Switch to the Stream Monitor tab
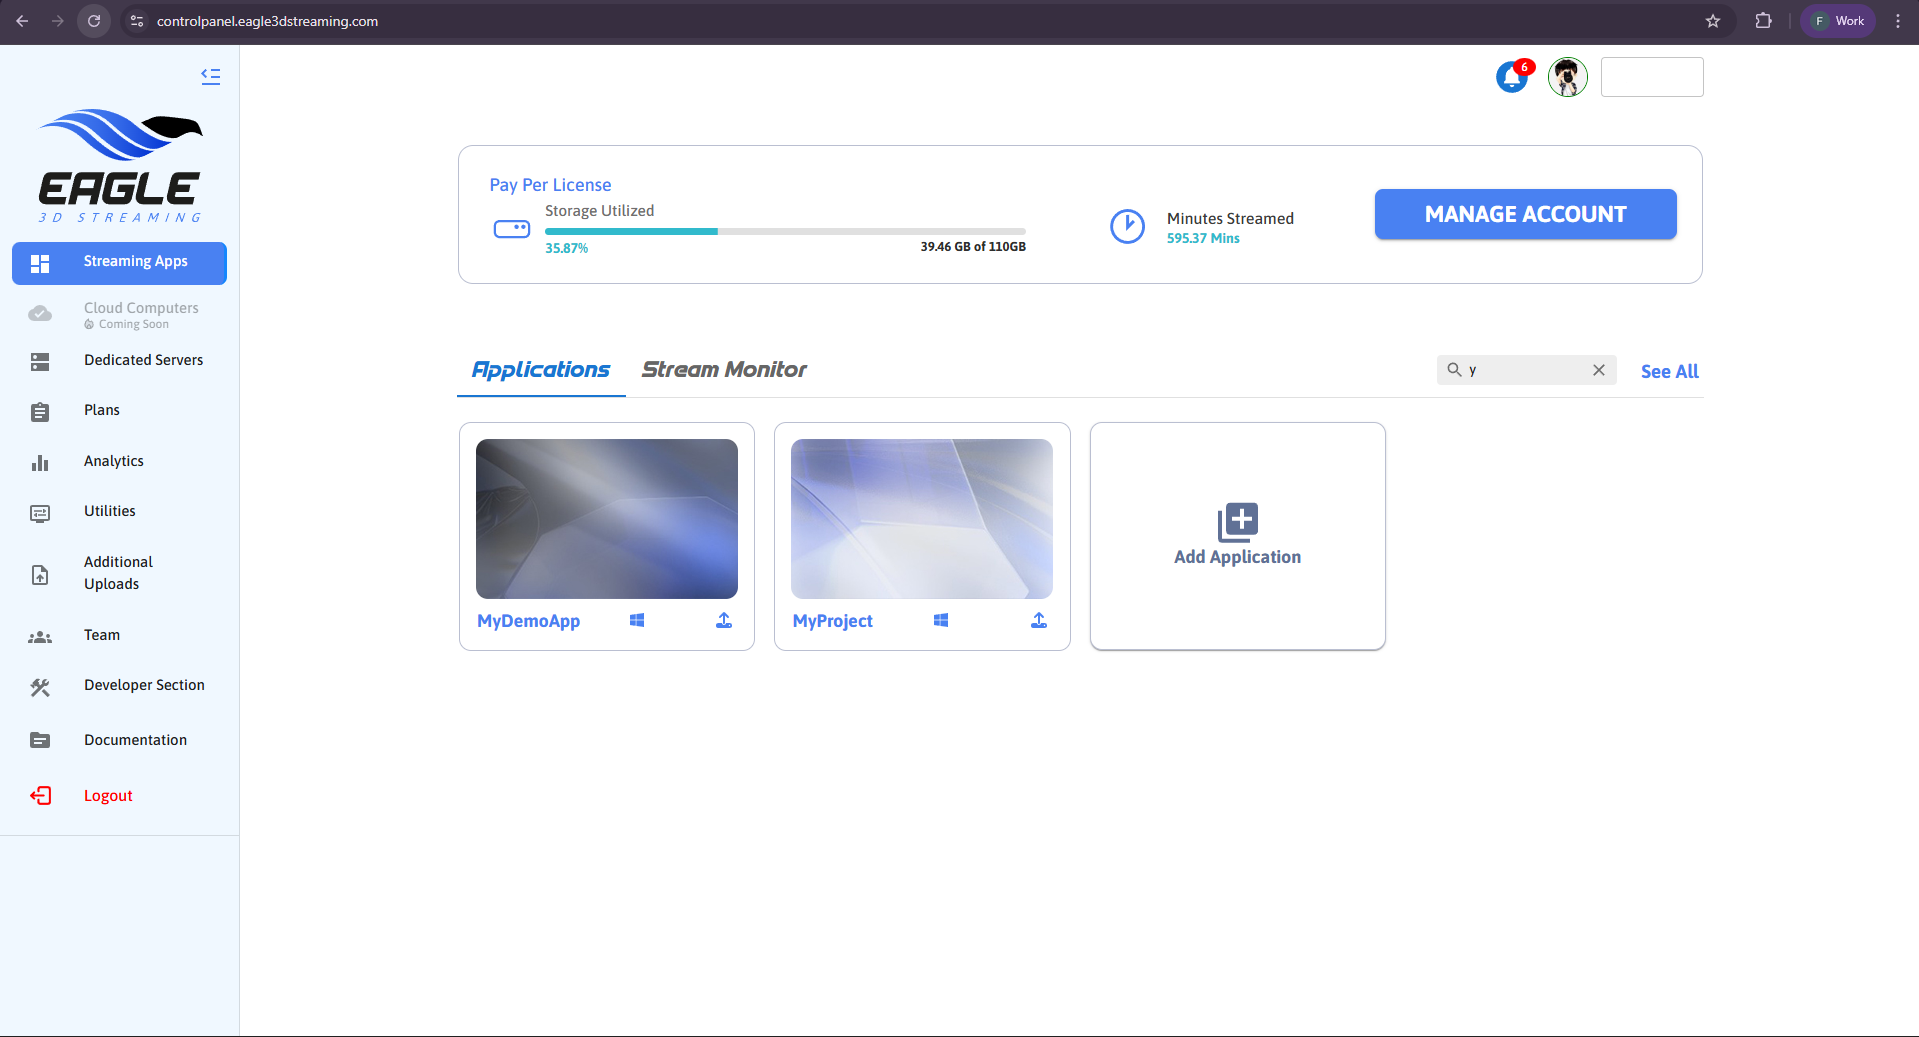The width and height of the screenshot is (1919, 1037). 724,370
